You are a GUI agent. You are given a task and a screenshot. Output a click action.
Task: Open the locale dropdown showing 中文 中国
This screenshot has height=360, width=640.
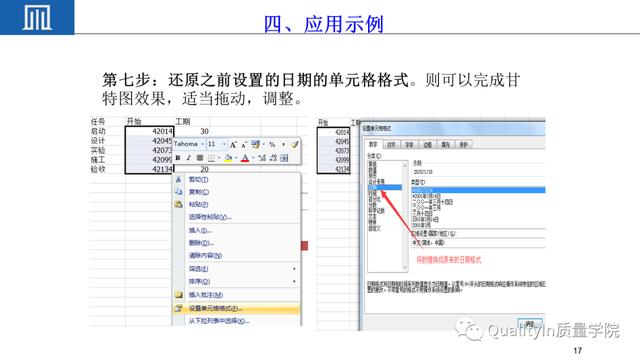[x=478, y=242]
